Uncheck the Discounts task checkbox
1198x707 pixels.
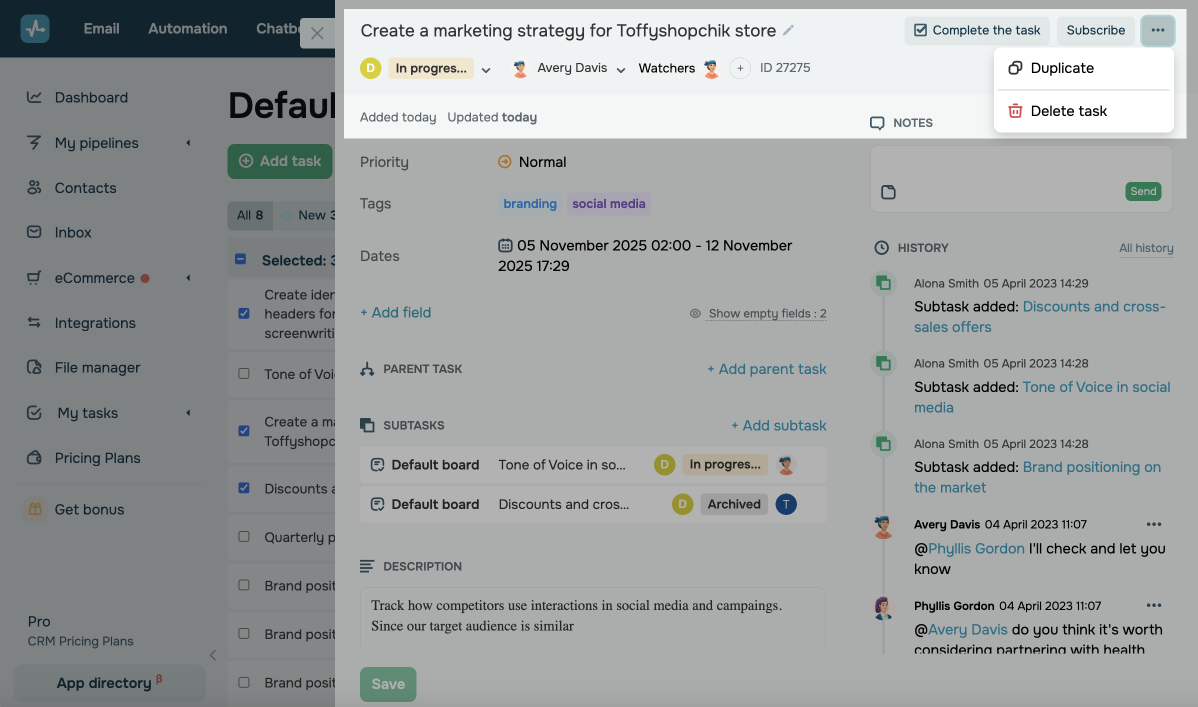(244, 489)
